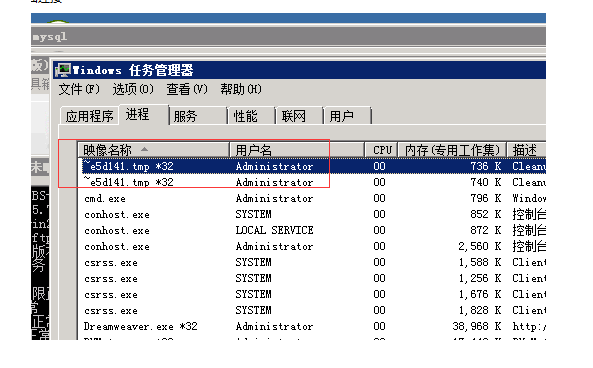Sort by 描述 column header

tap(526, 150)
